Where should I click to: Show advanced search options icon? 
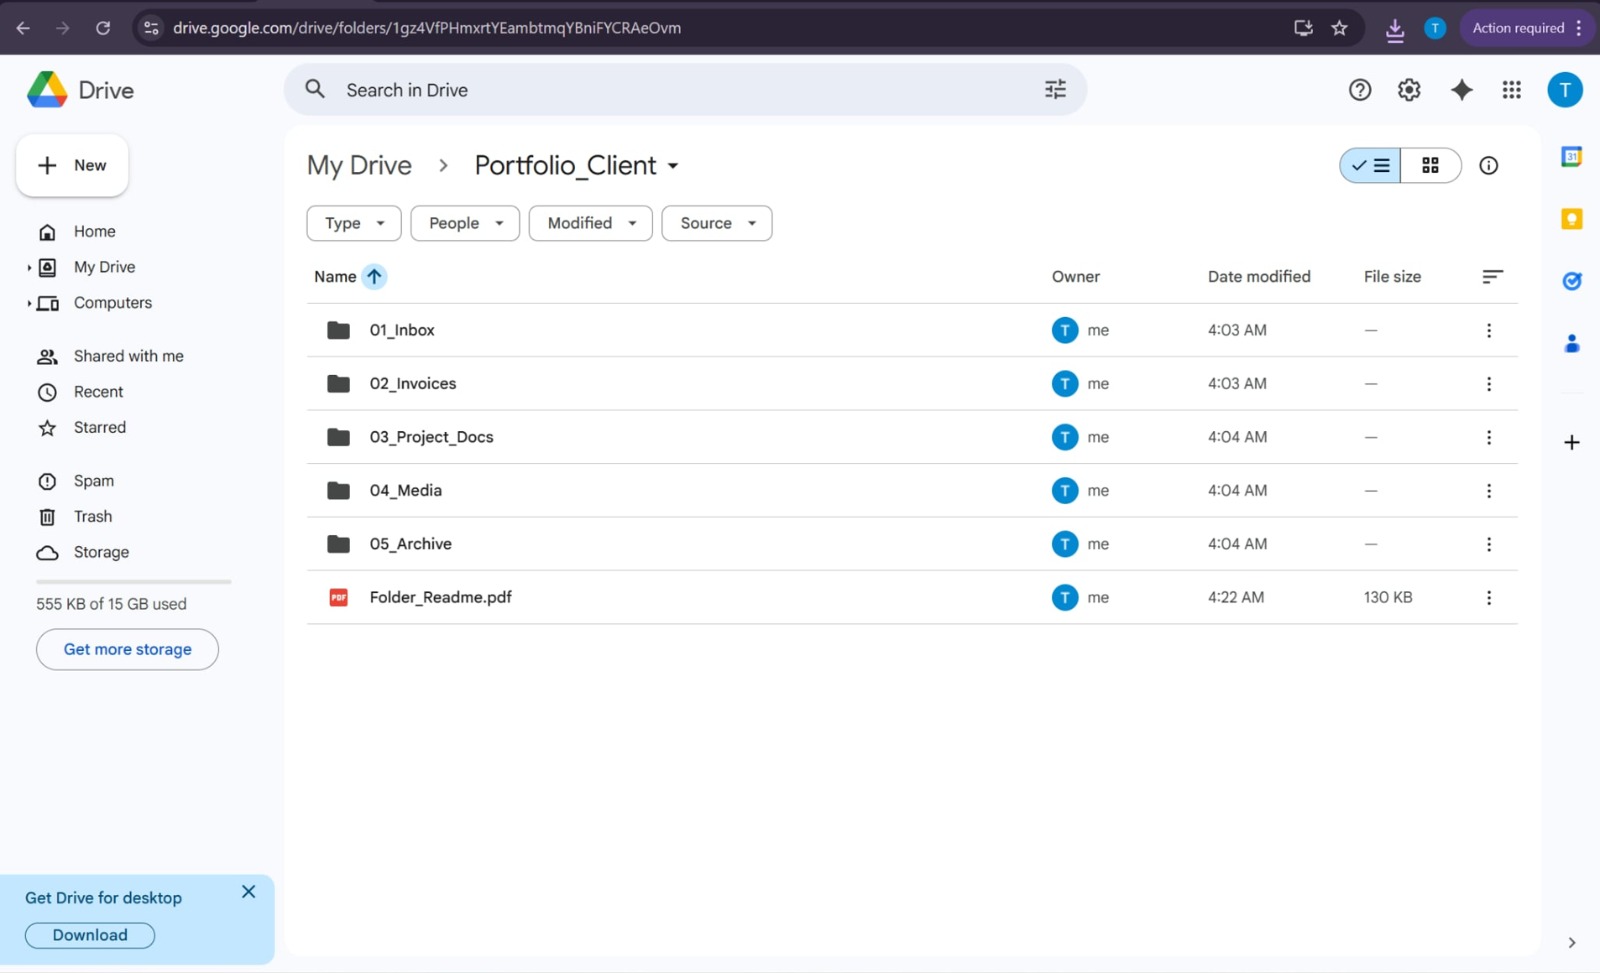tap(1055, 90)
